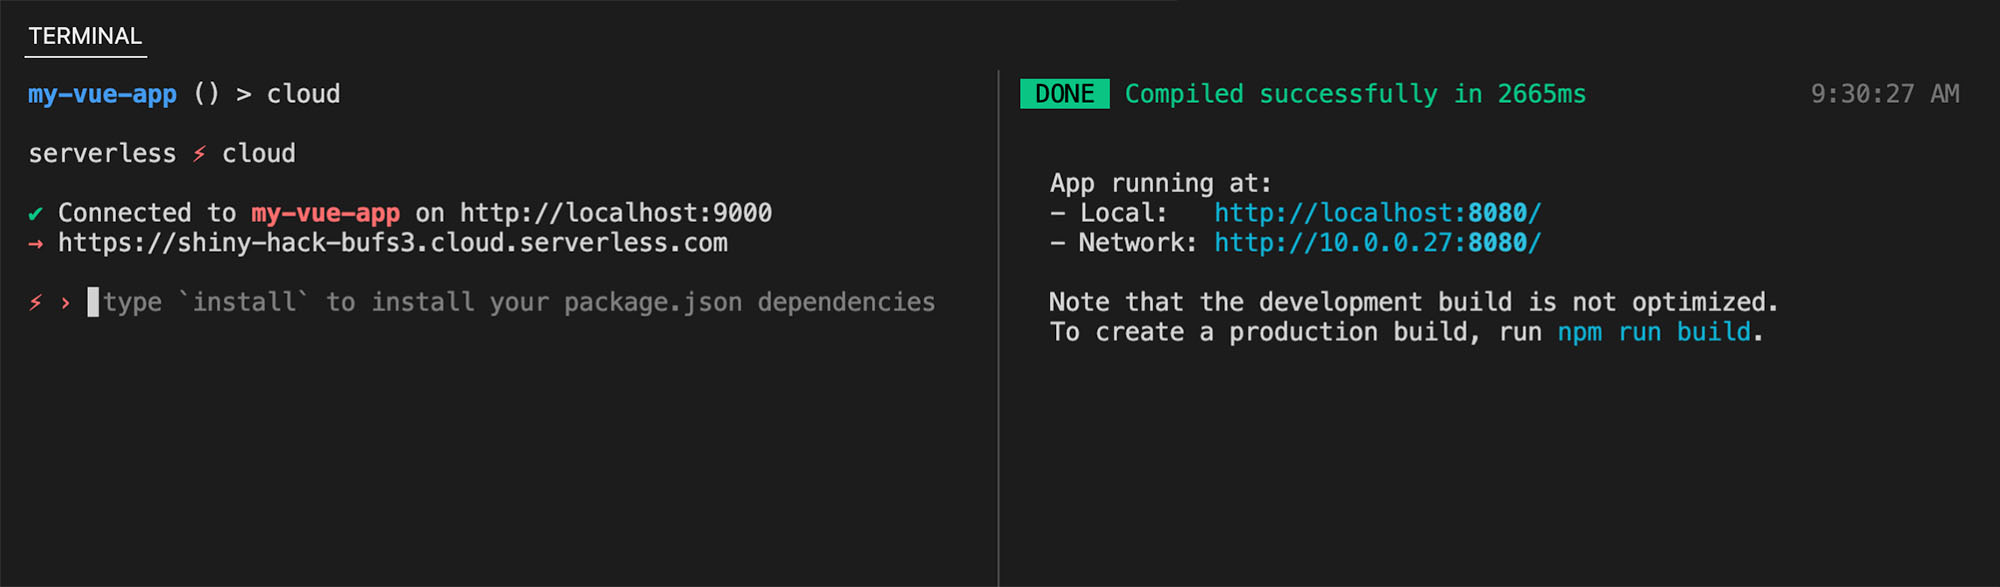2000x587 pixels.
Task: Click the green checkmark before Connected
Action: [36, 214]
